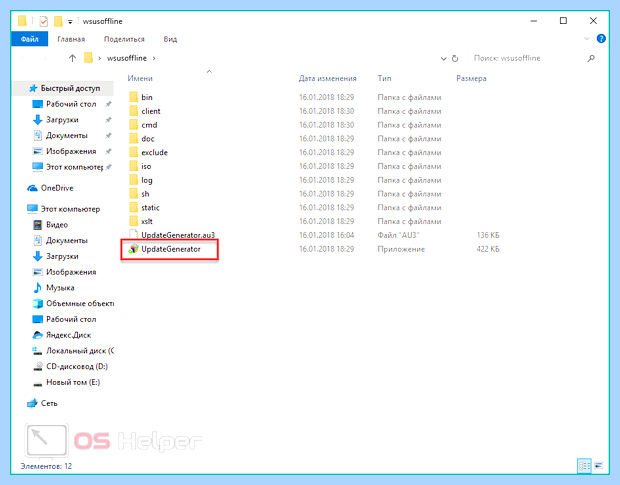The height and width of the screenshot is (485, 620).
Task: Switch to details view layout icon
Action: click(584, 466)
